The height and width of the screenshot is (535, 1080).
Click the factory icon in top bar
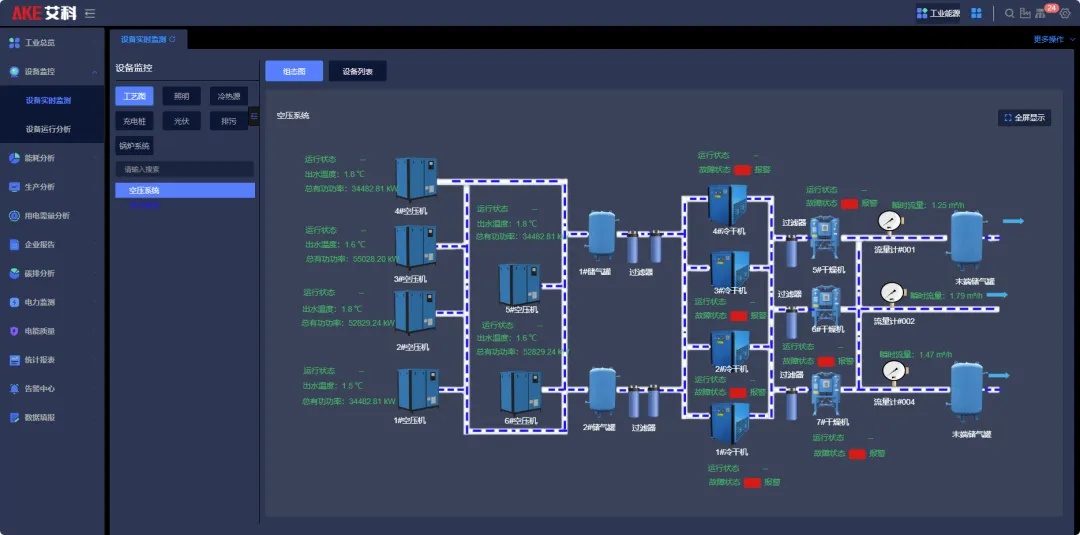1025,13
